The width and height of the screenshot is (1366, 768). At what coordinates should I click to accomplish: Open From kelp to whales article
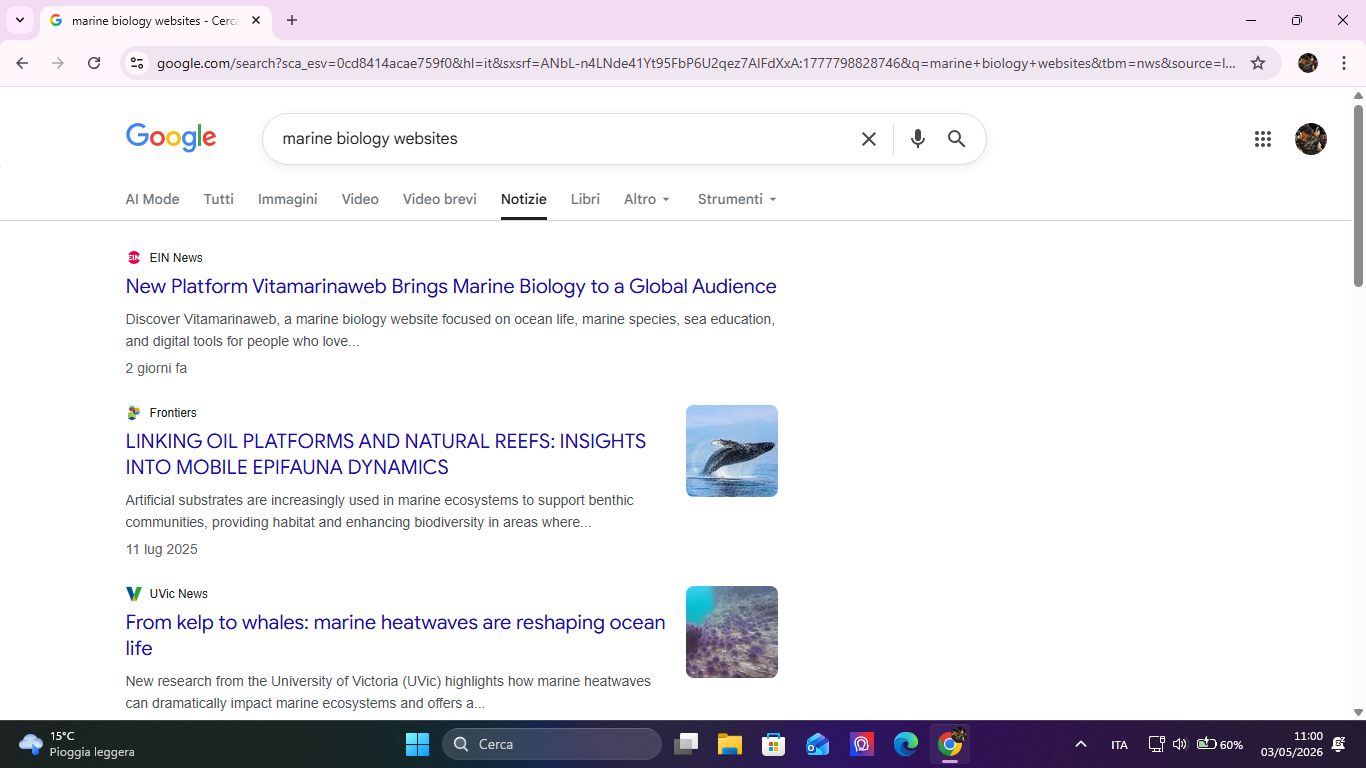[395, 635]
